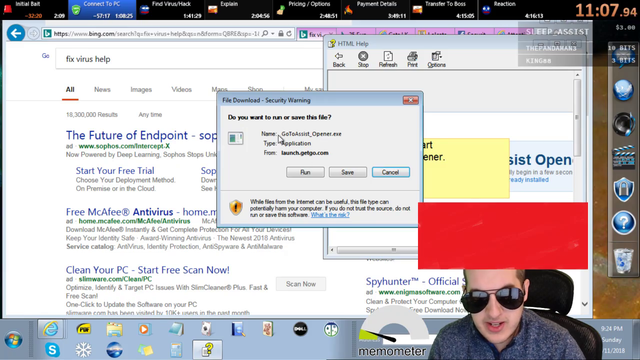The height and width of the screenshot is (360, 640).
Task: Click Refresh in HTML Help toolbar
Action: [388, 60]
